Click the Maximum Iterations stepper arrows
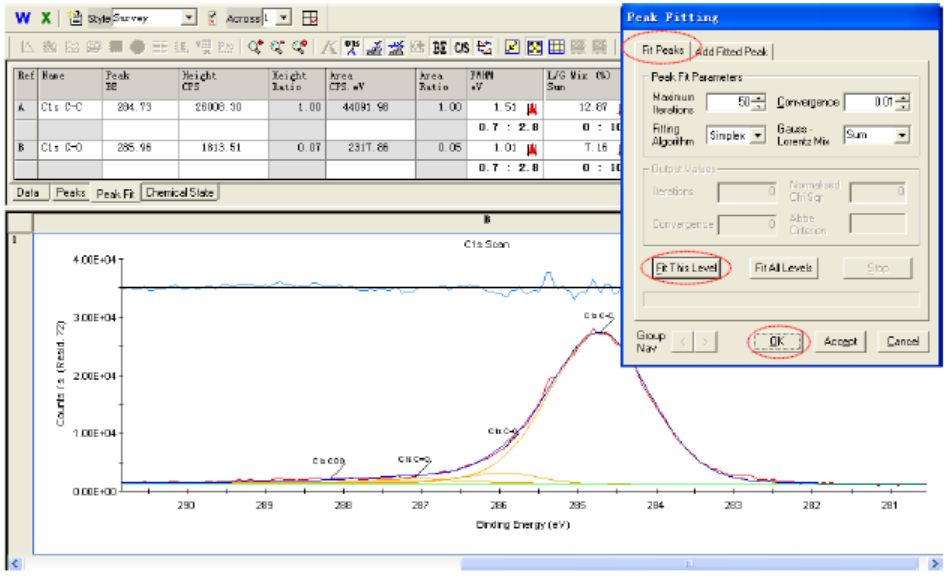 759,102
